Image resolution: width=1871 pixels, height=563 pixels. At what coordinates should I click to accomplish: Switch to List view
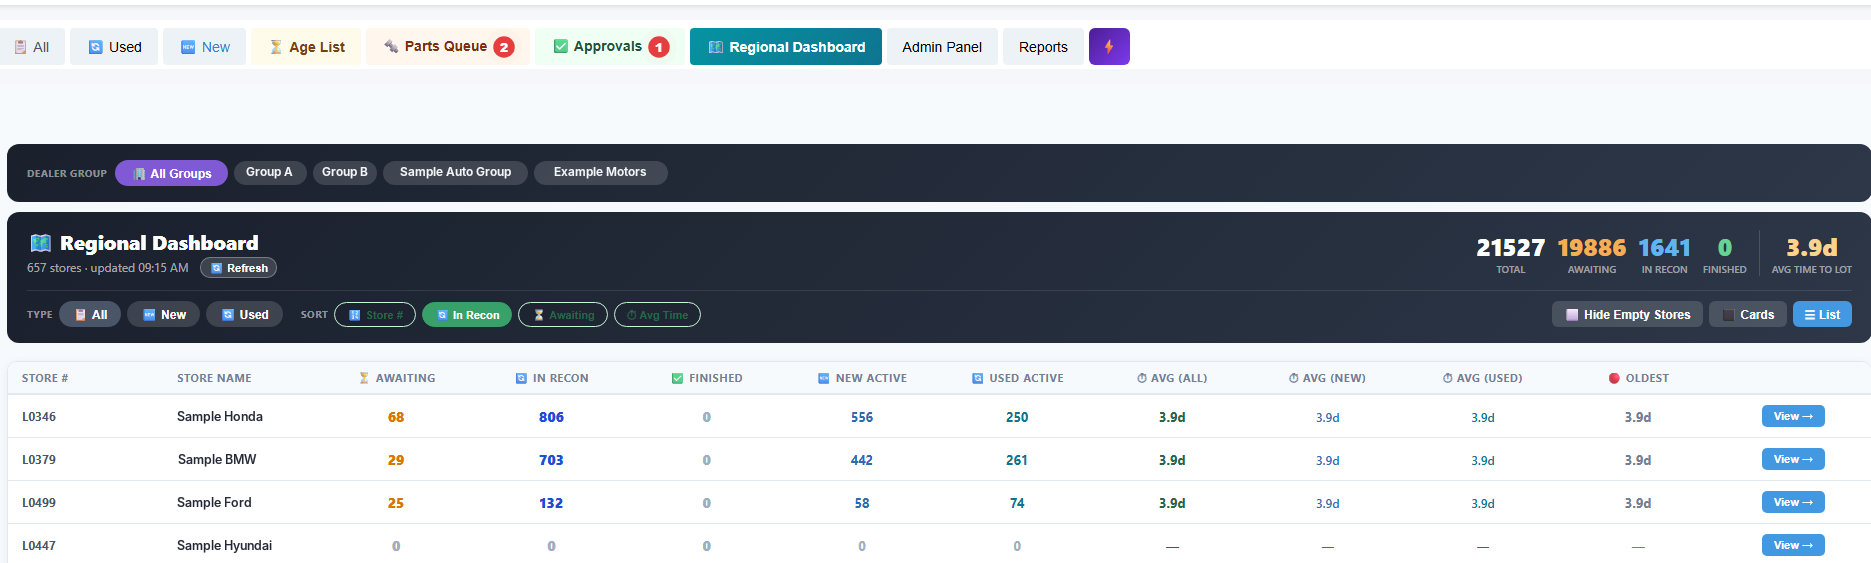click(1822, 314)
